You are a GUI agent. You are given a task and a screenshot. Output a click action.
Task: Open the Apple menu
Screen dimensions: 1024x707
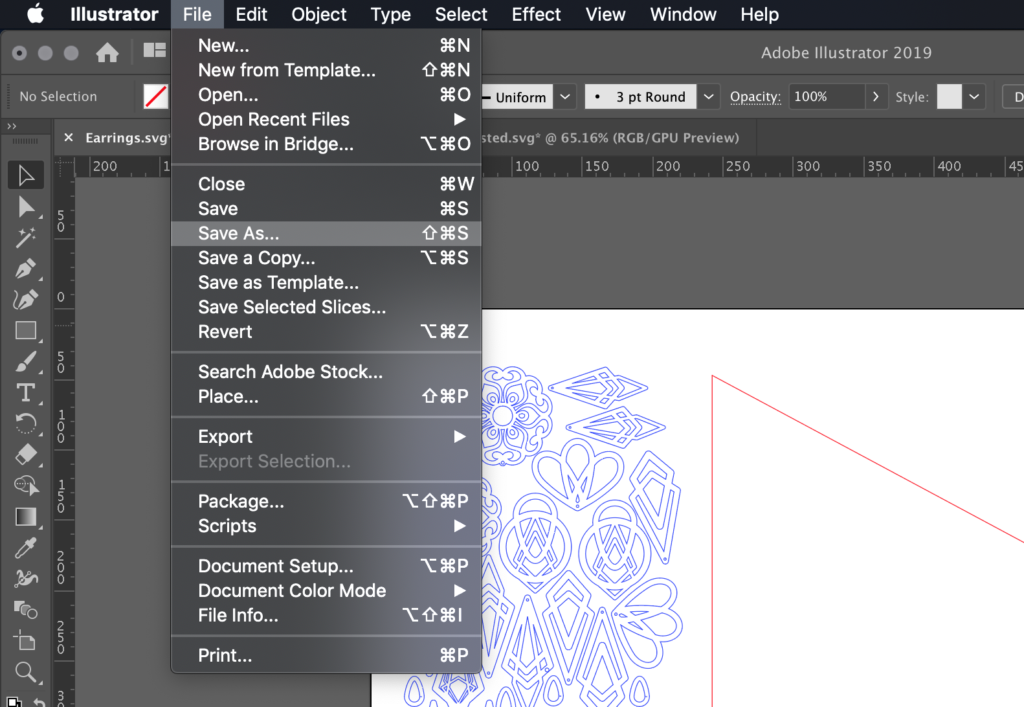[x=36, y=14]
